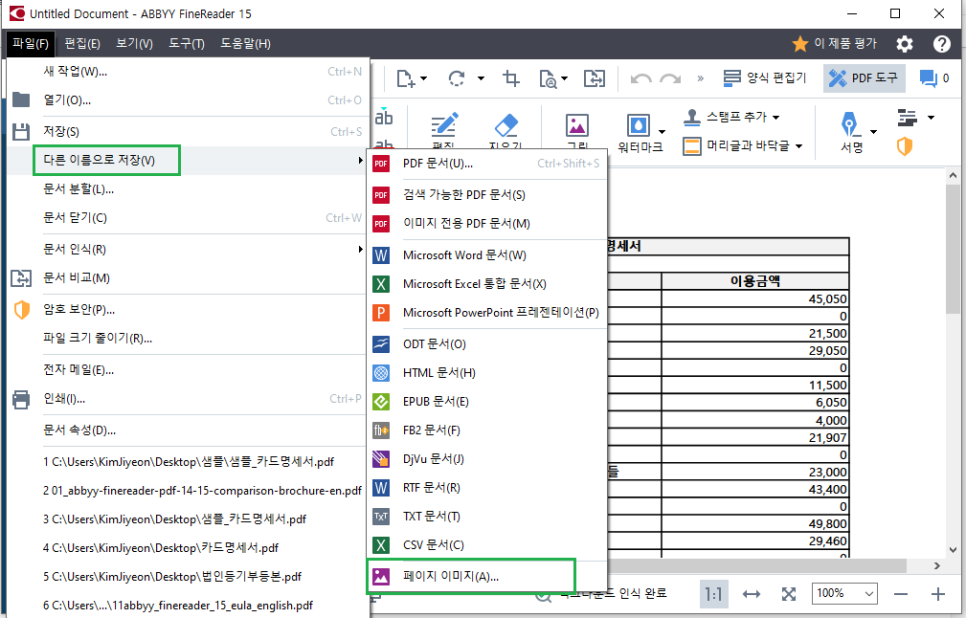This screenshot has width=966, height=618.
Task: Click the rotate page icon
Action: (x=457, y=78)
